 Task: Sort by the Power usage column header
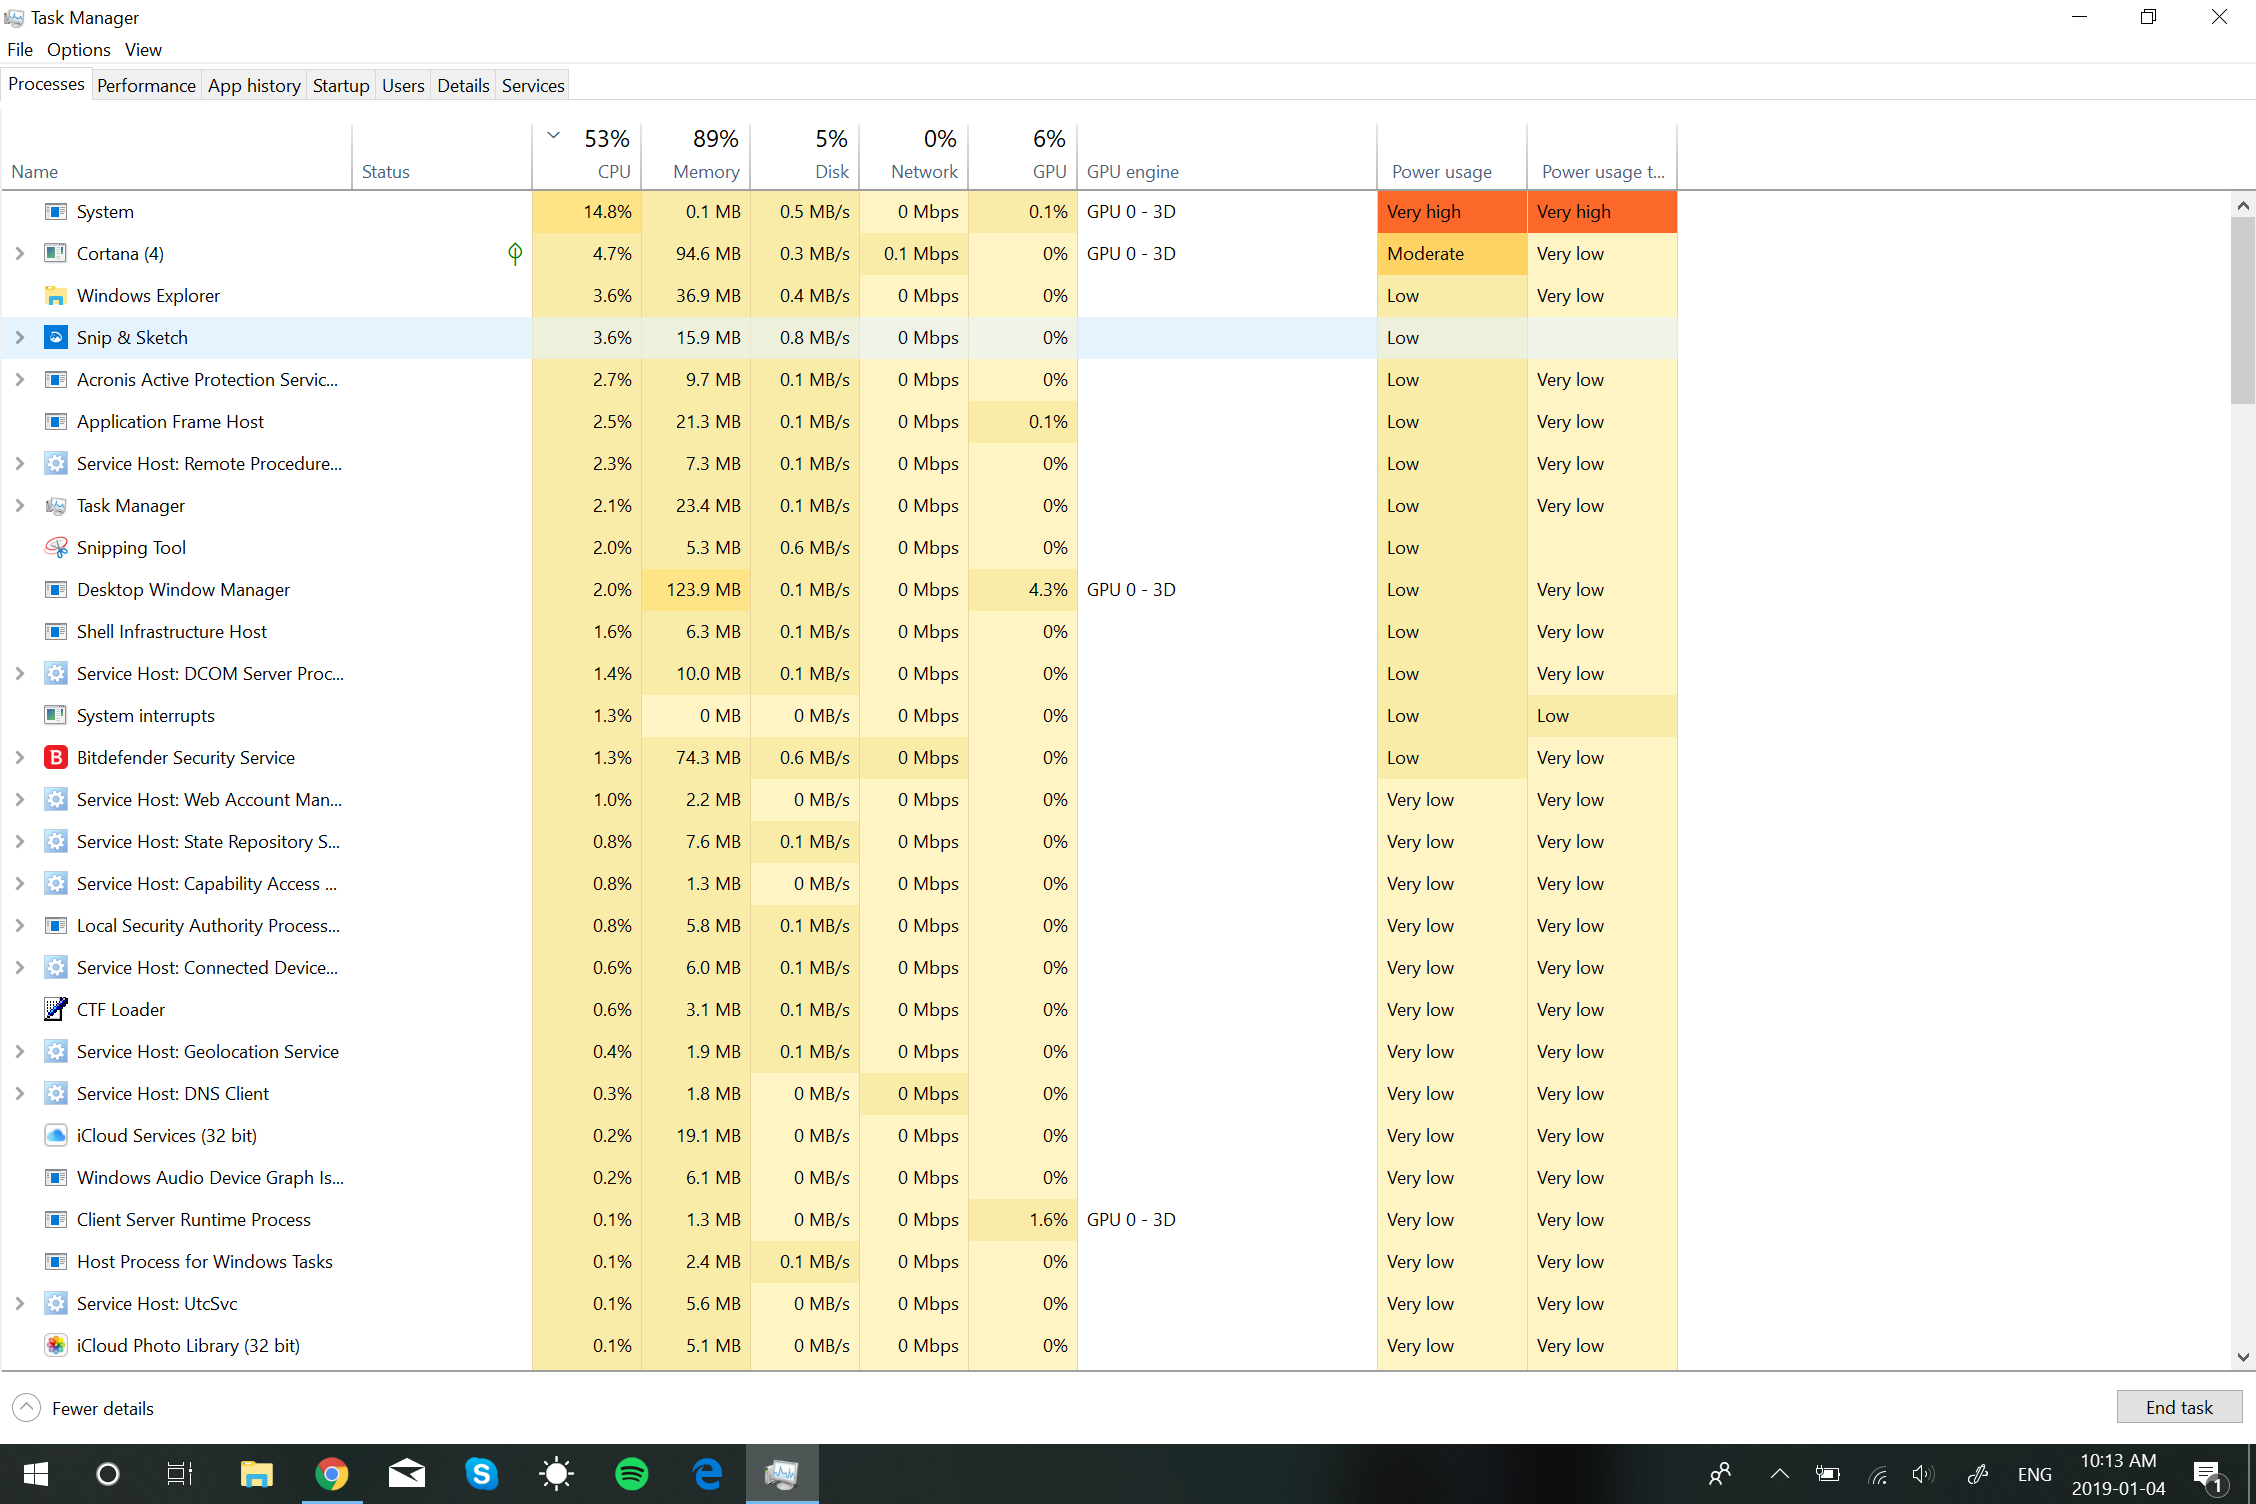pyautogui.click(x=1451, y=155)
